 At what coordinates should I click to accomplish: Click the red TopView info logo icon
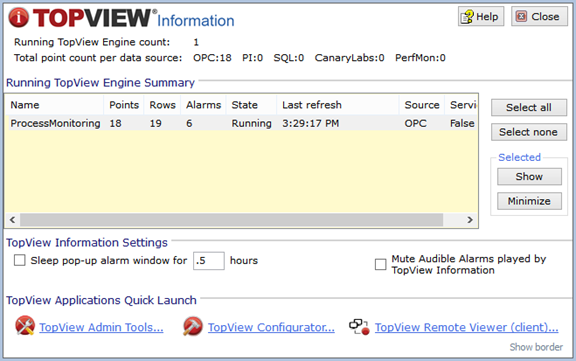pos(18,17)
